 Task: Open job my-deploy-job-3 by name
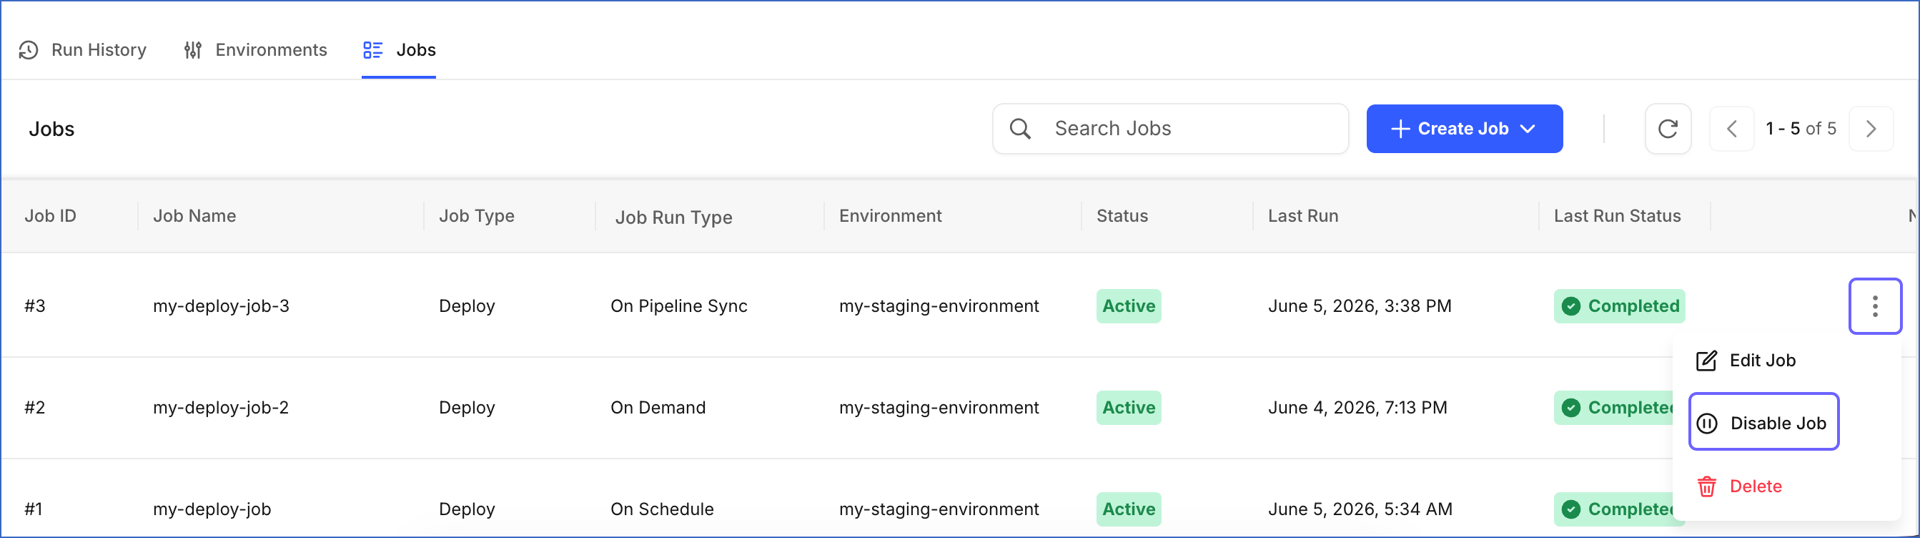click(221, 306)
